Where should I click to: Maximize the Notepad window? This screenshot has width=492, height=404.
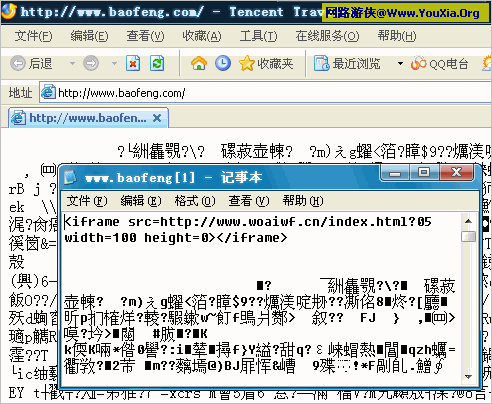point(424,172)
